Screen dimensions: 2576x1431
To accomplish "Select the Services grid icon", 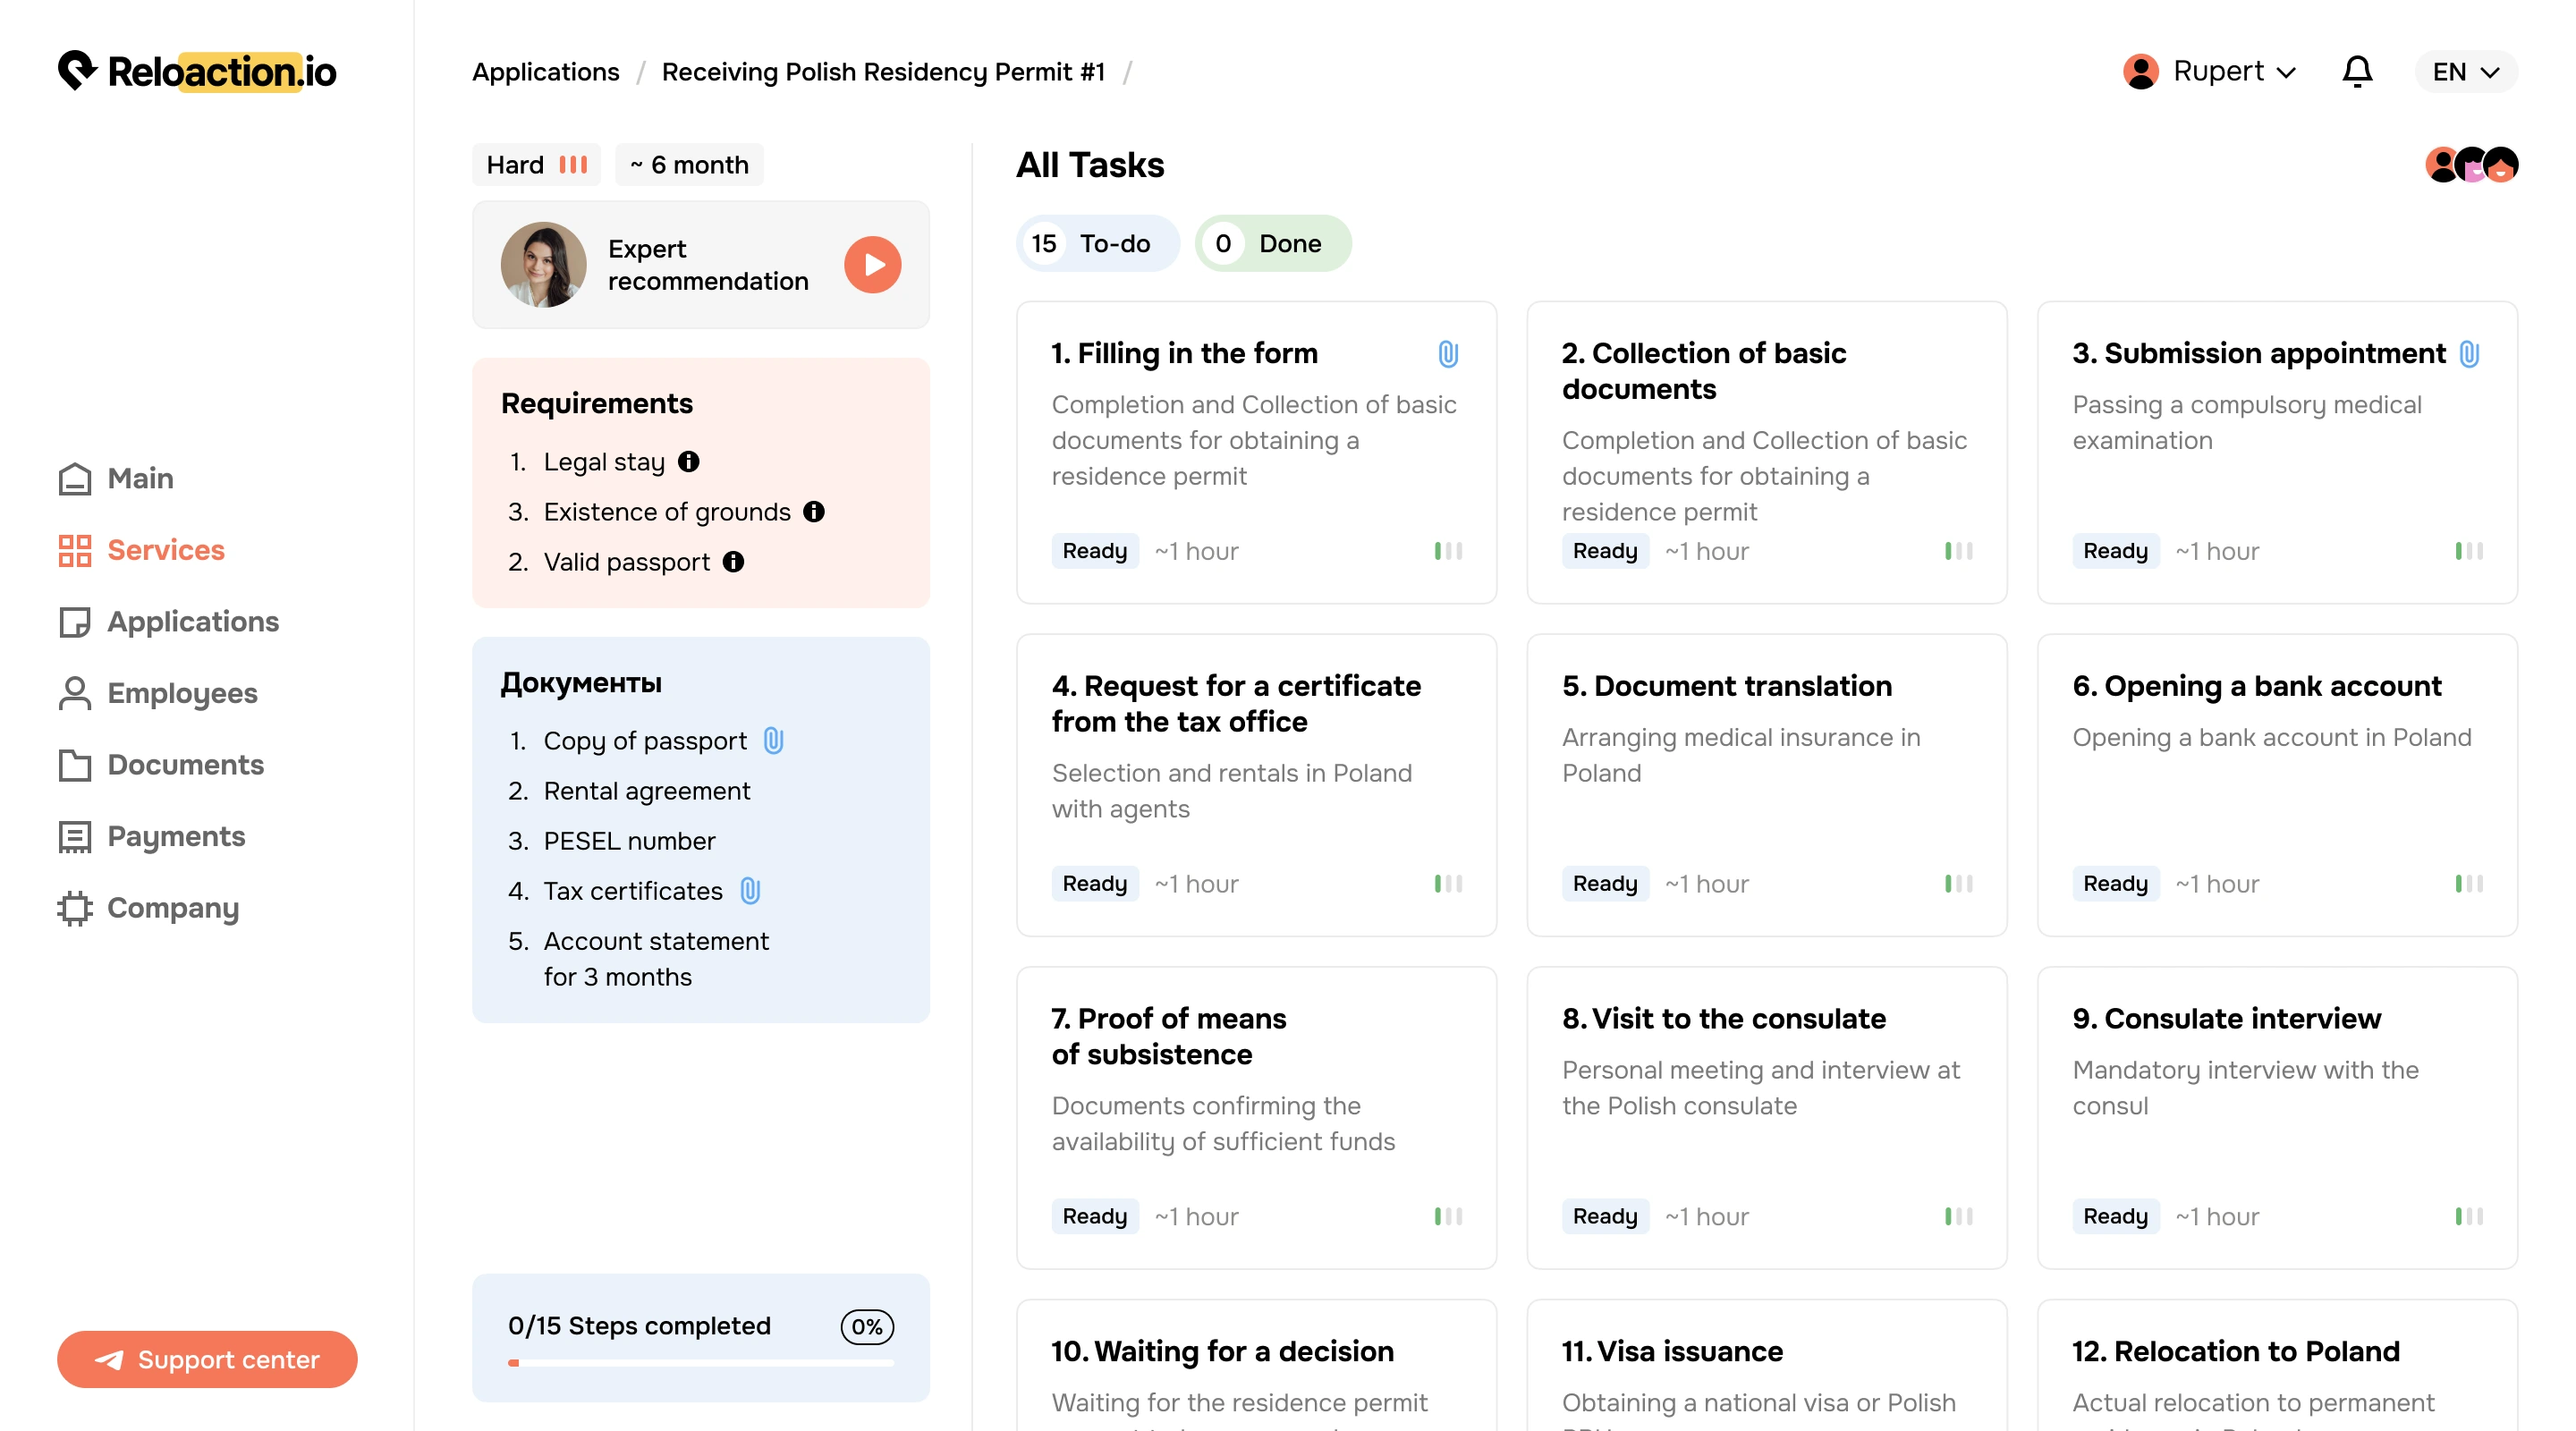I will tap(75, 550).
